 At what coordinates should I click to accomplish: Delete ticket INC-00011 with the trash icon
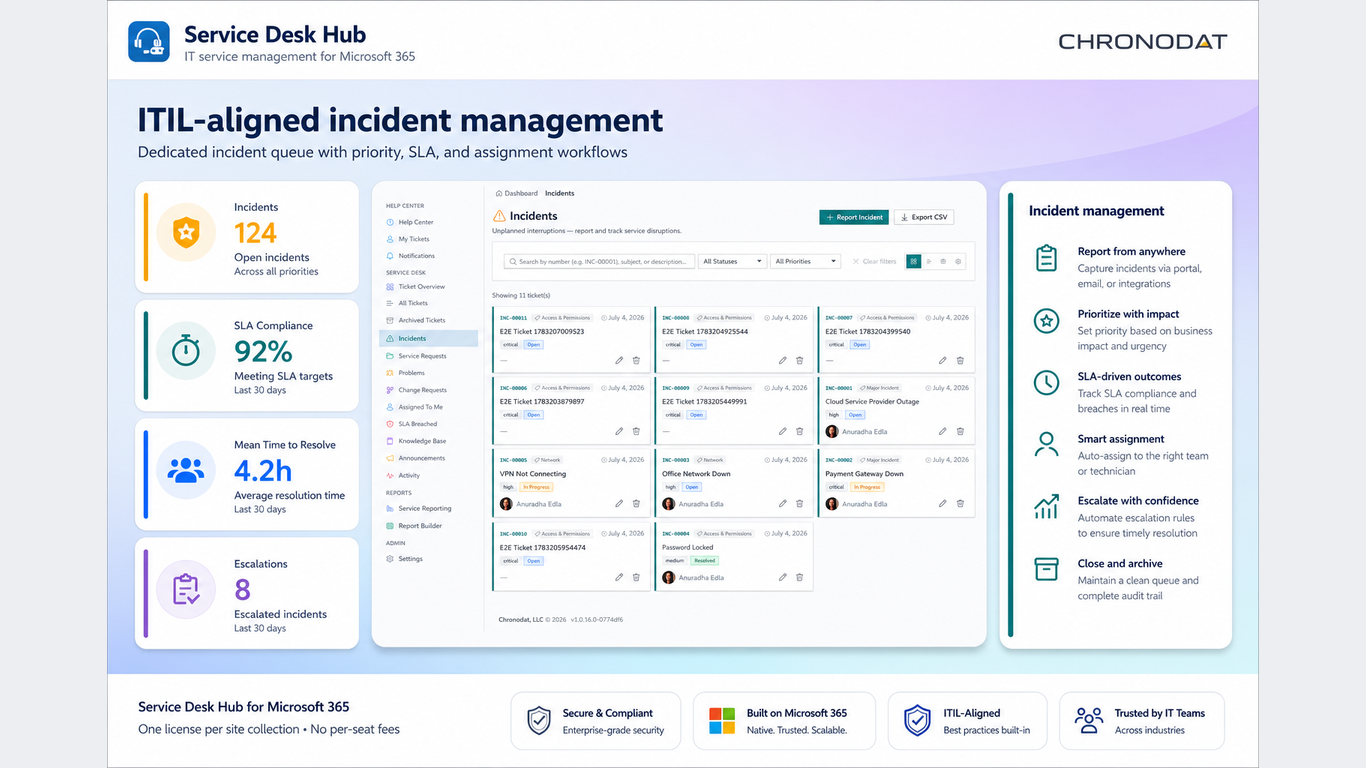636,360
